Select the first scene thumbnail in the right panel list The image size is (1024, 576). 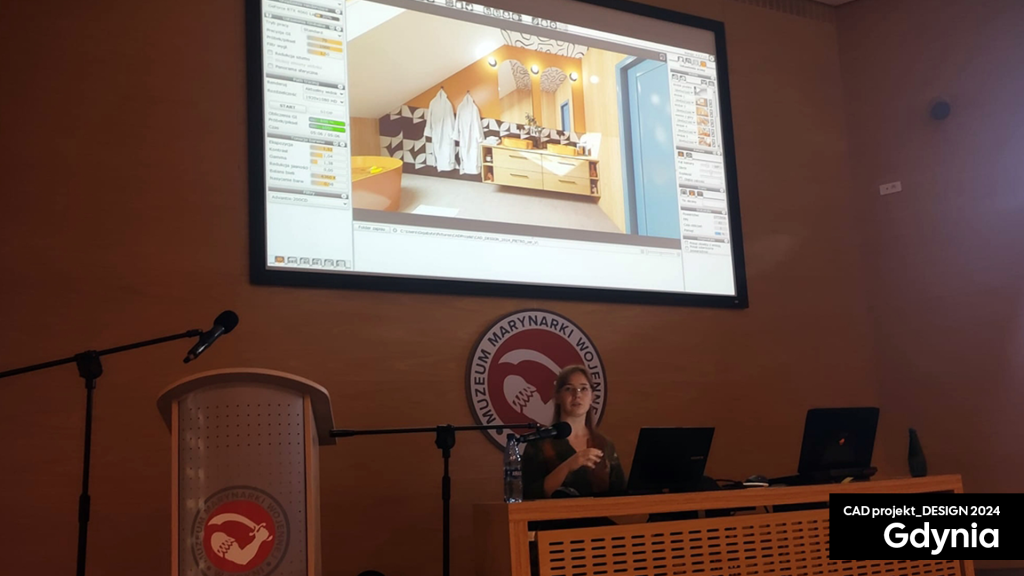pos(699,91)
